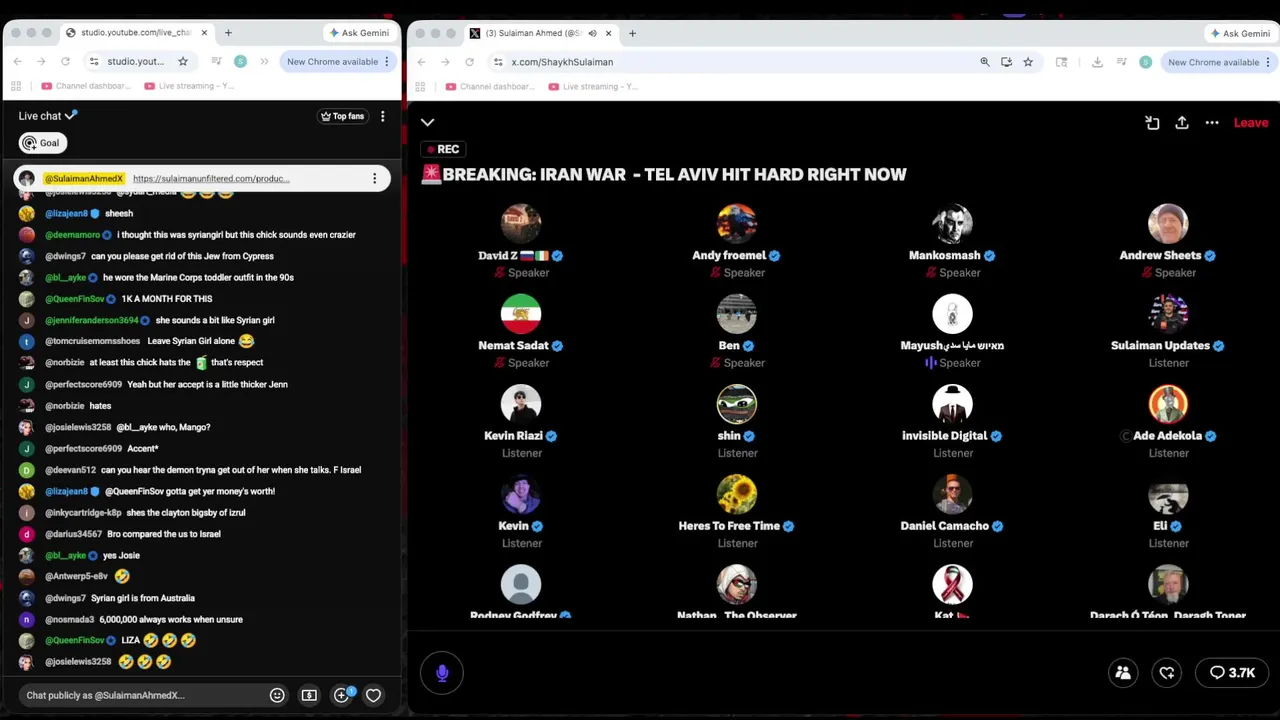
Task: Open the downloads icon in right window
Action: [1097, 62]
